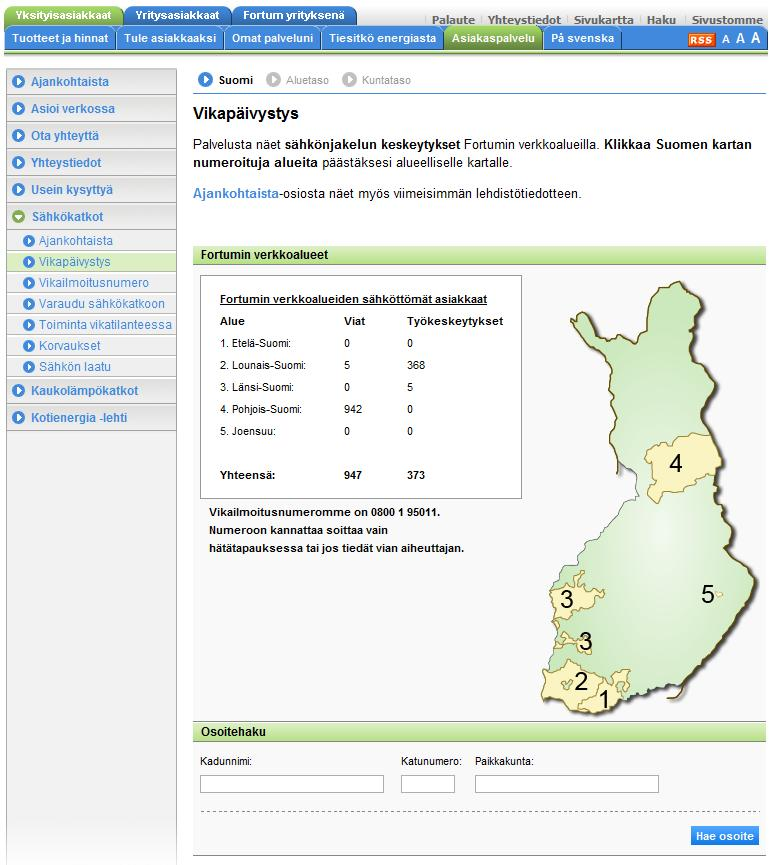
Task: Click the arrow icon beside Ota yhteyttä
Action: coord(18,136)
